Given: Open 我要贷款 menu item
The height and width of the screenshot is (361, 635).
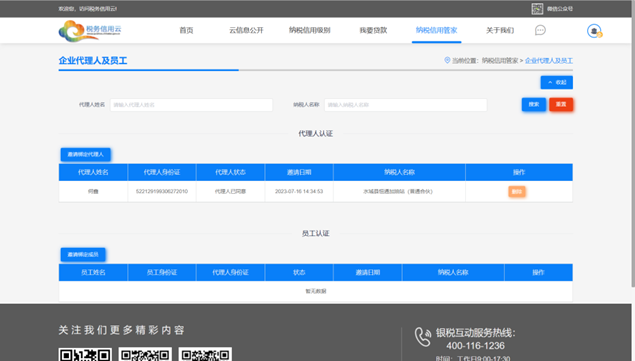Looking at the screenshot, I should coord(373,30).
